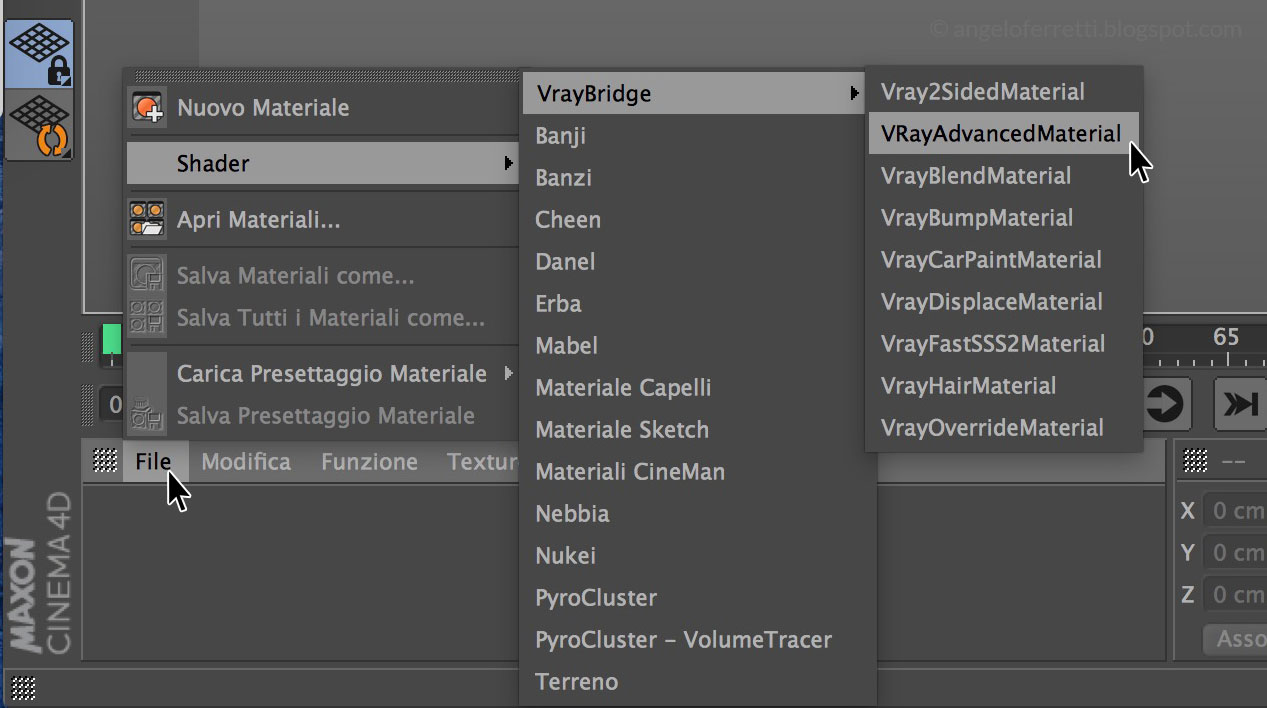The image size is (1267, 708).
Task: Select the Banzi shader
Action: (x=697, y=178)
